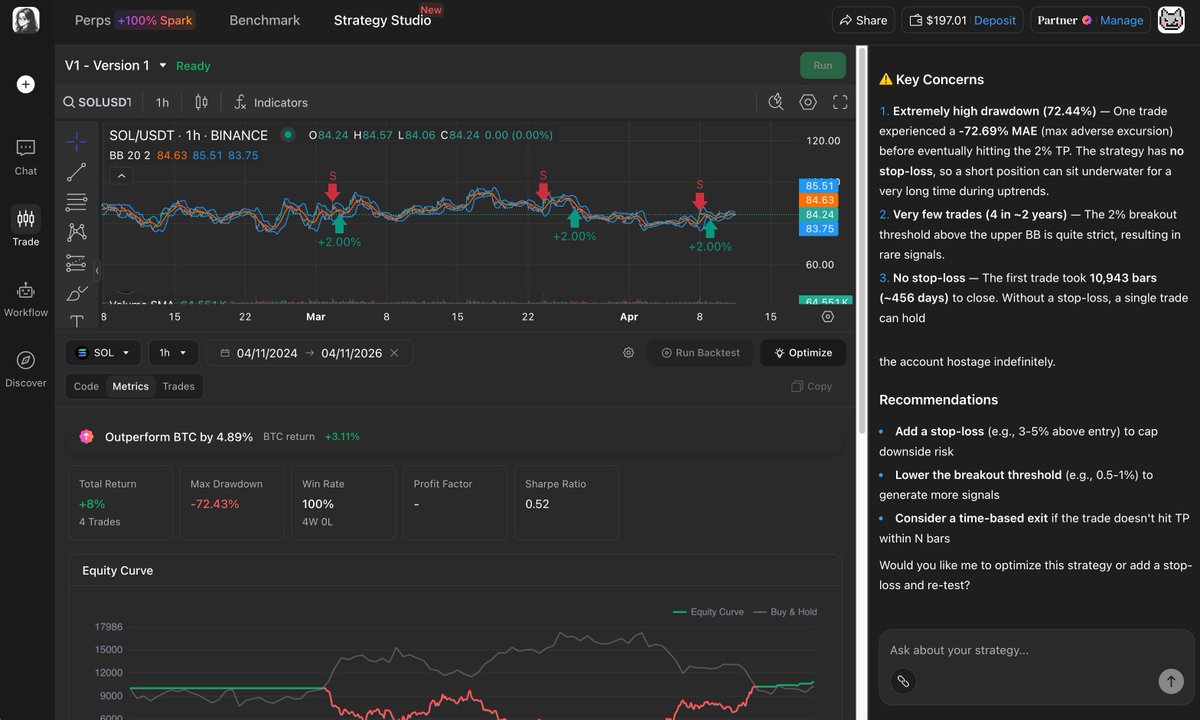Select the crosshair cursor tool

76,142
